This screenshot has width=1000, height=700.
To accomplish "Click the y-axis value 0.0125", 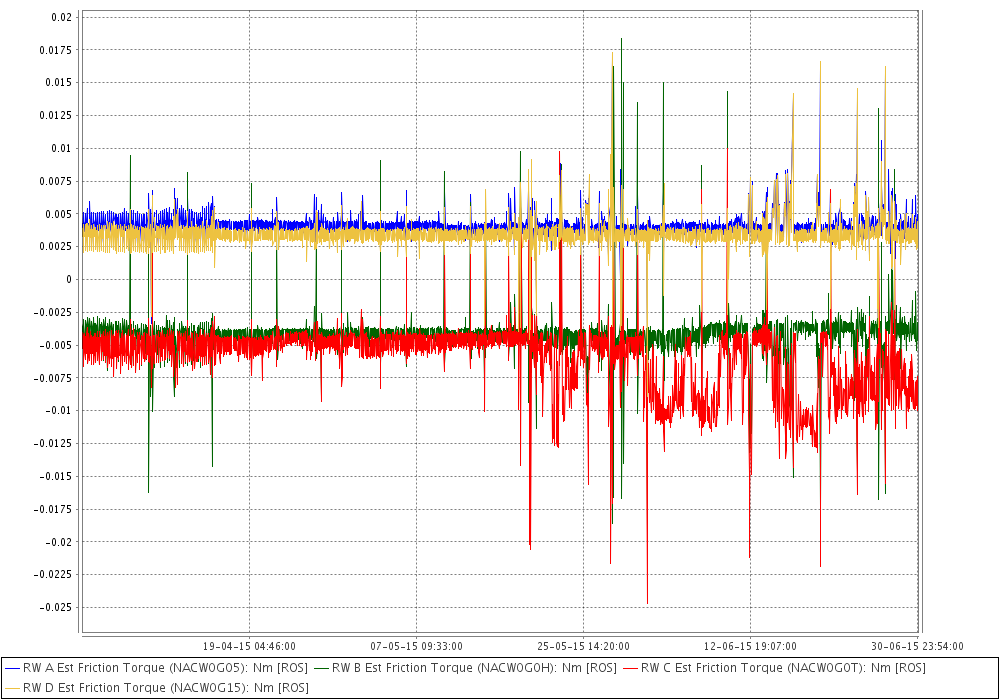I will point(56,115).
